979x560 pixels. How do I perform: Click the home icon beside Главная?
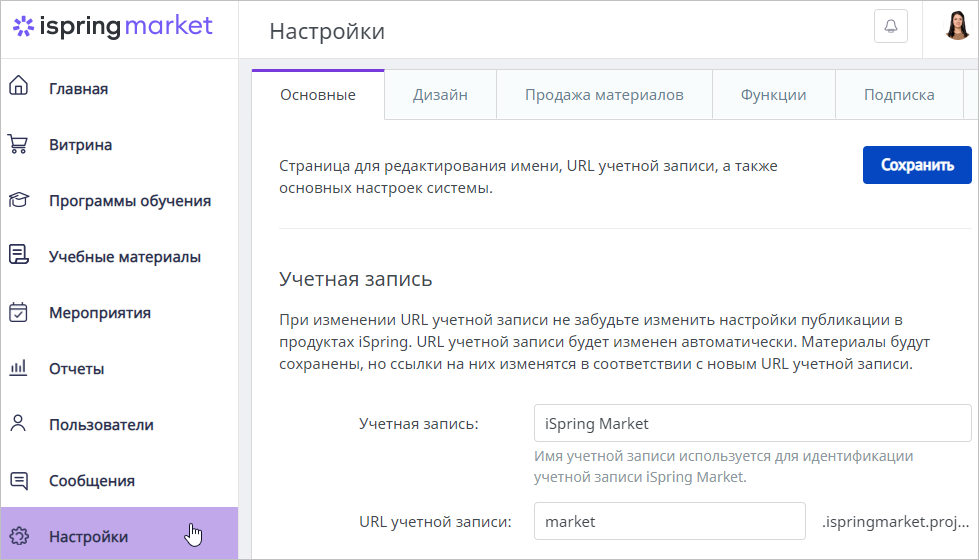pyautogui.click(x=19, y=86)
